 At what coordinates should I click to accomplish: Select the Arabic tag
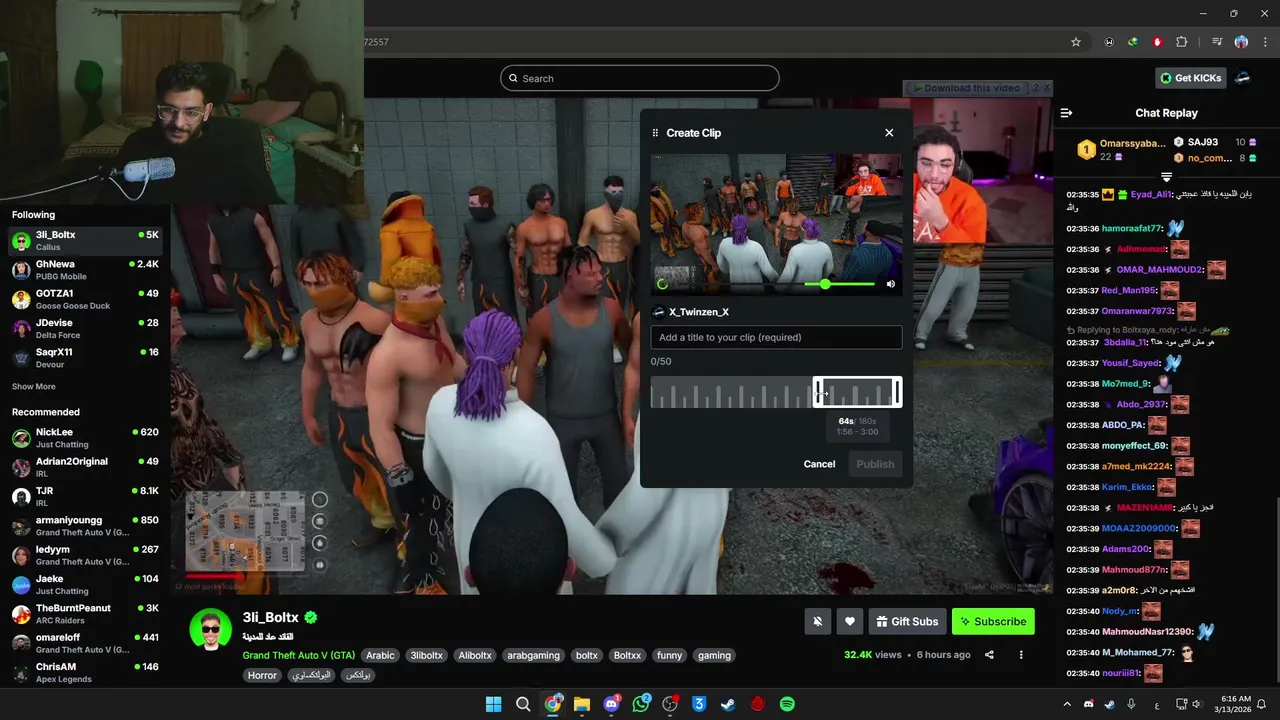coord(380,656)
